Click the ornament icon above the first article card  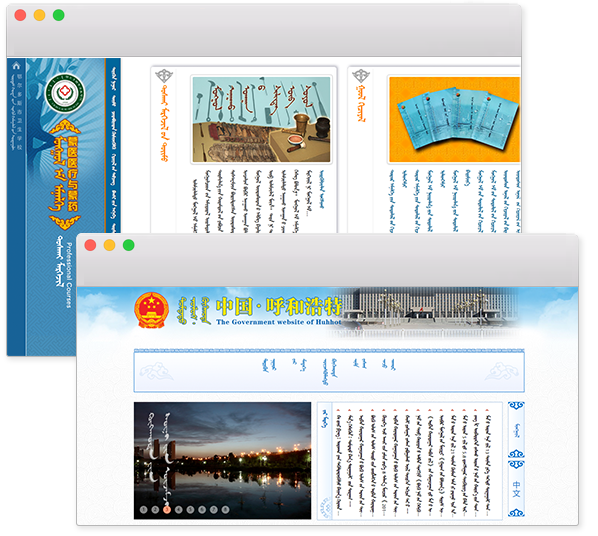tap(164, 75)
